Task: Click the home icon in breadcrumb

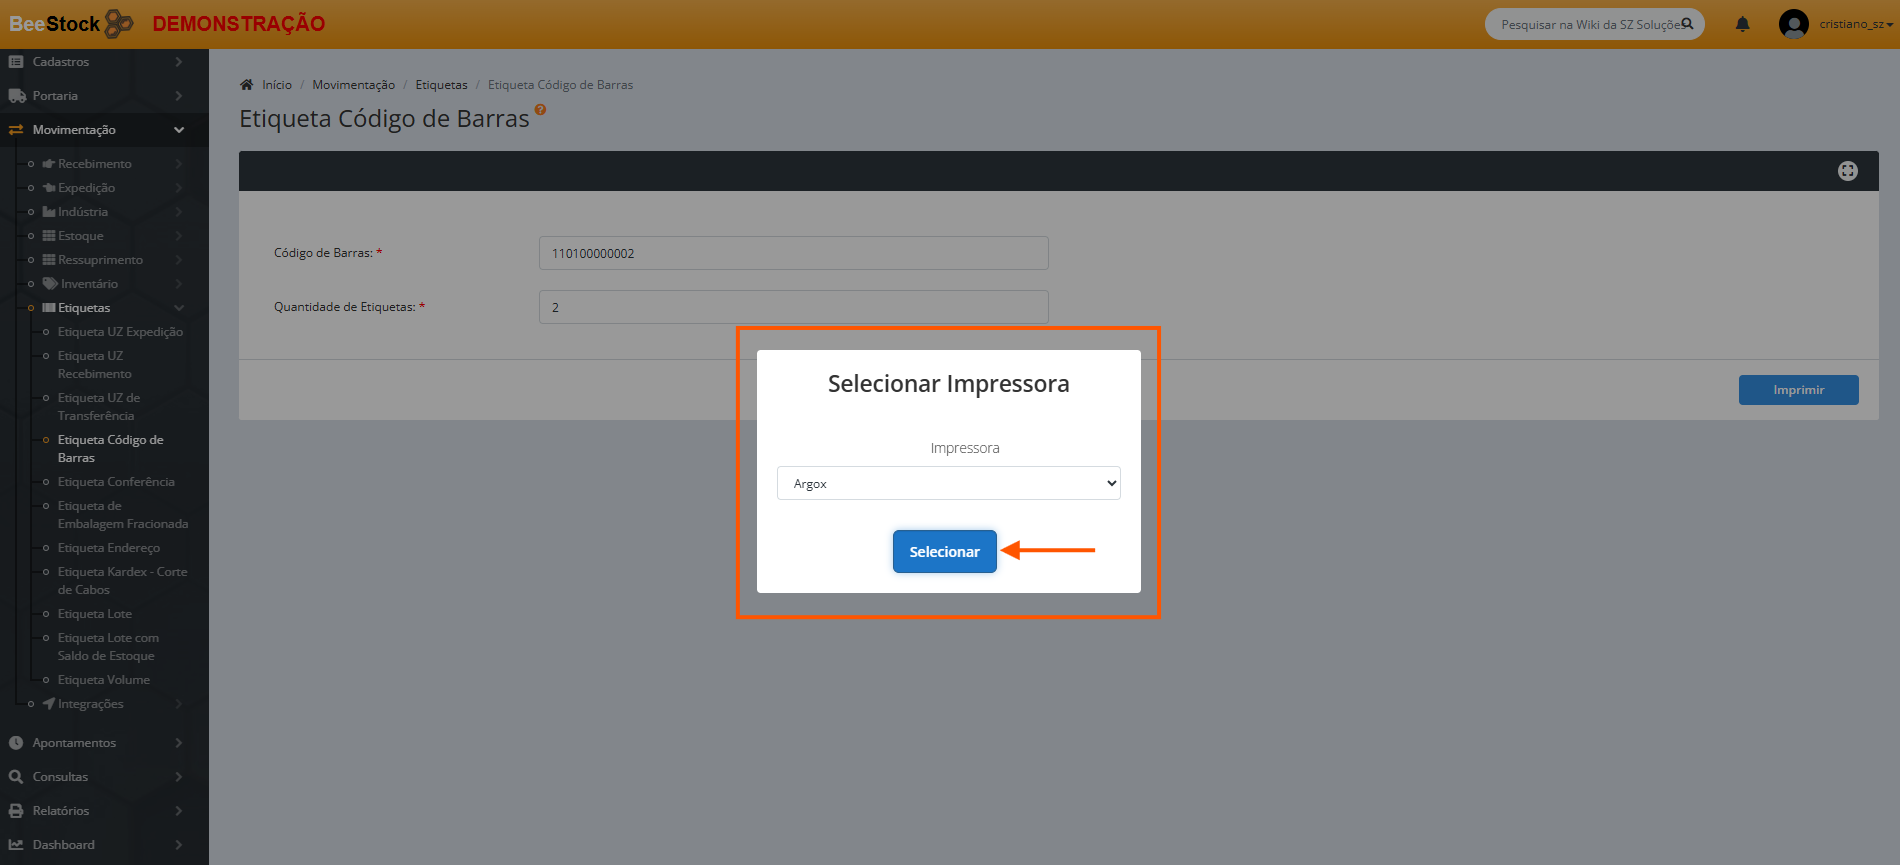Action: point(247,85)
